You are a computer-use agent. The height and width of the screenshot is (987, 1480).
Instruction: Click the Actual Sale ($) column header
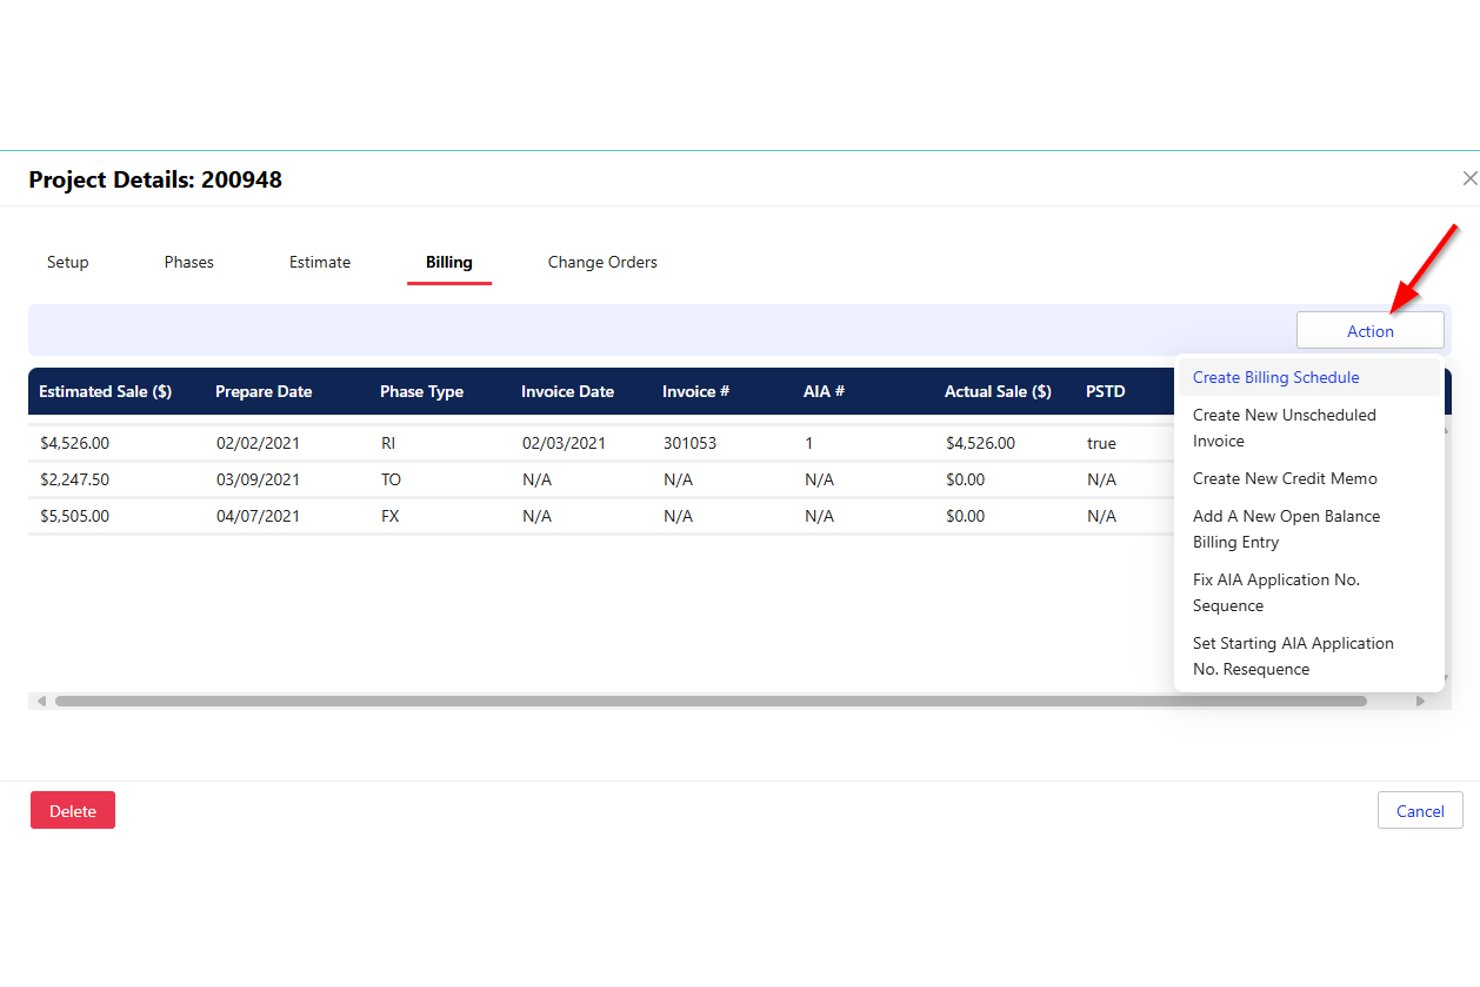(x=998, y=392)
